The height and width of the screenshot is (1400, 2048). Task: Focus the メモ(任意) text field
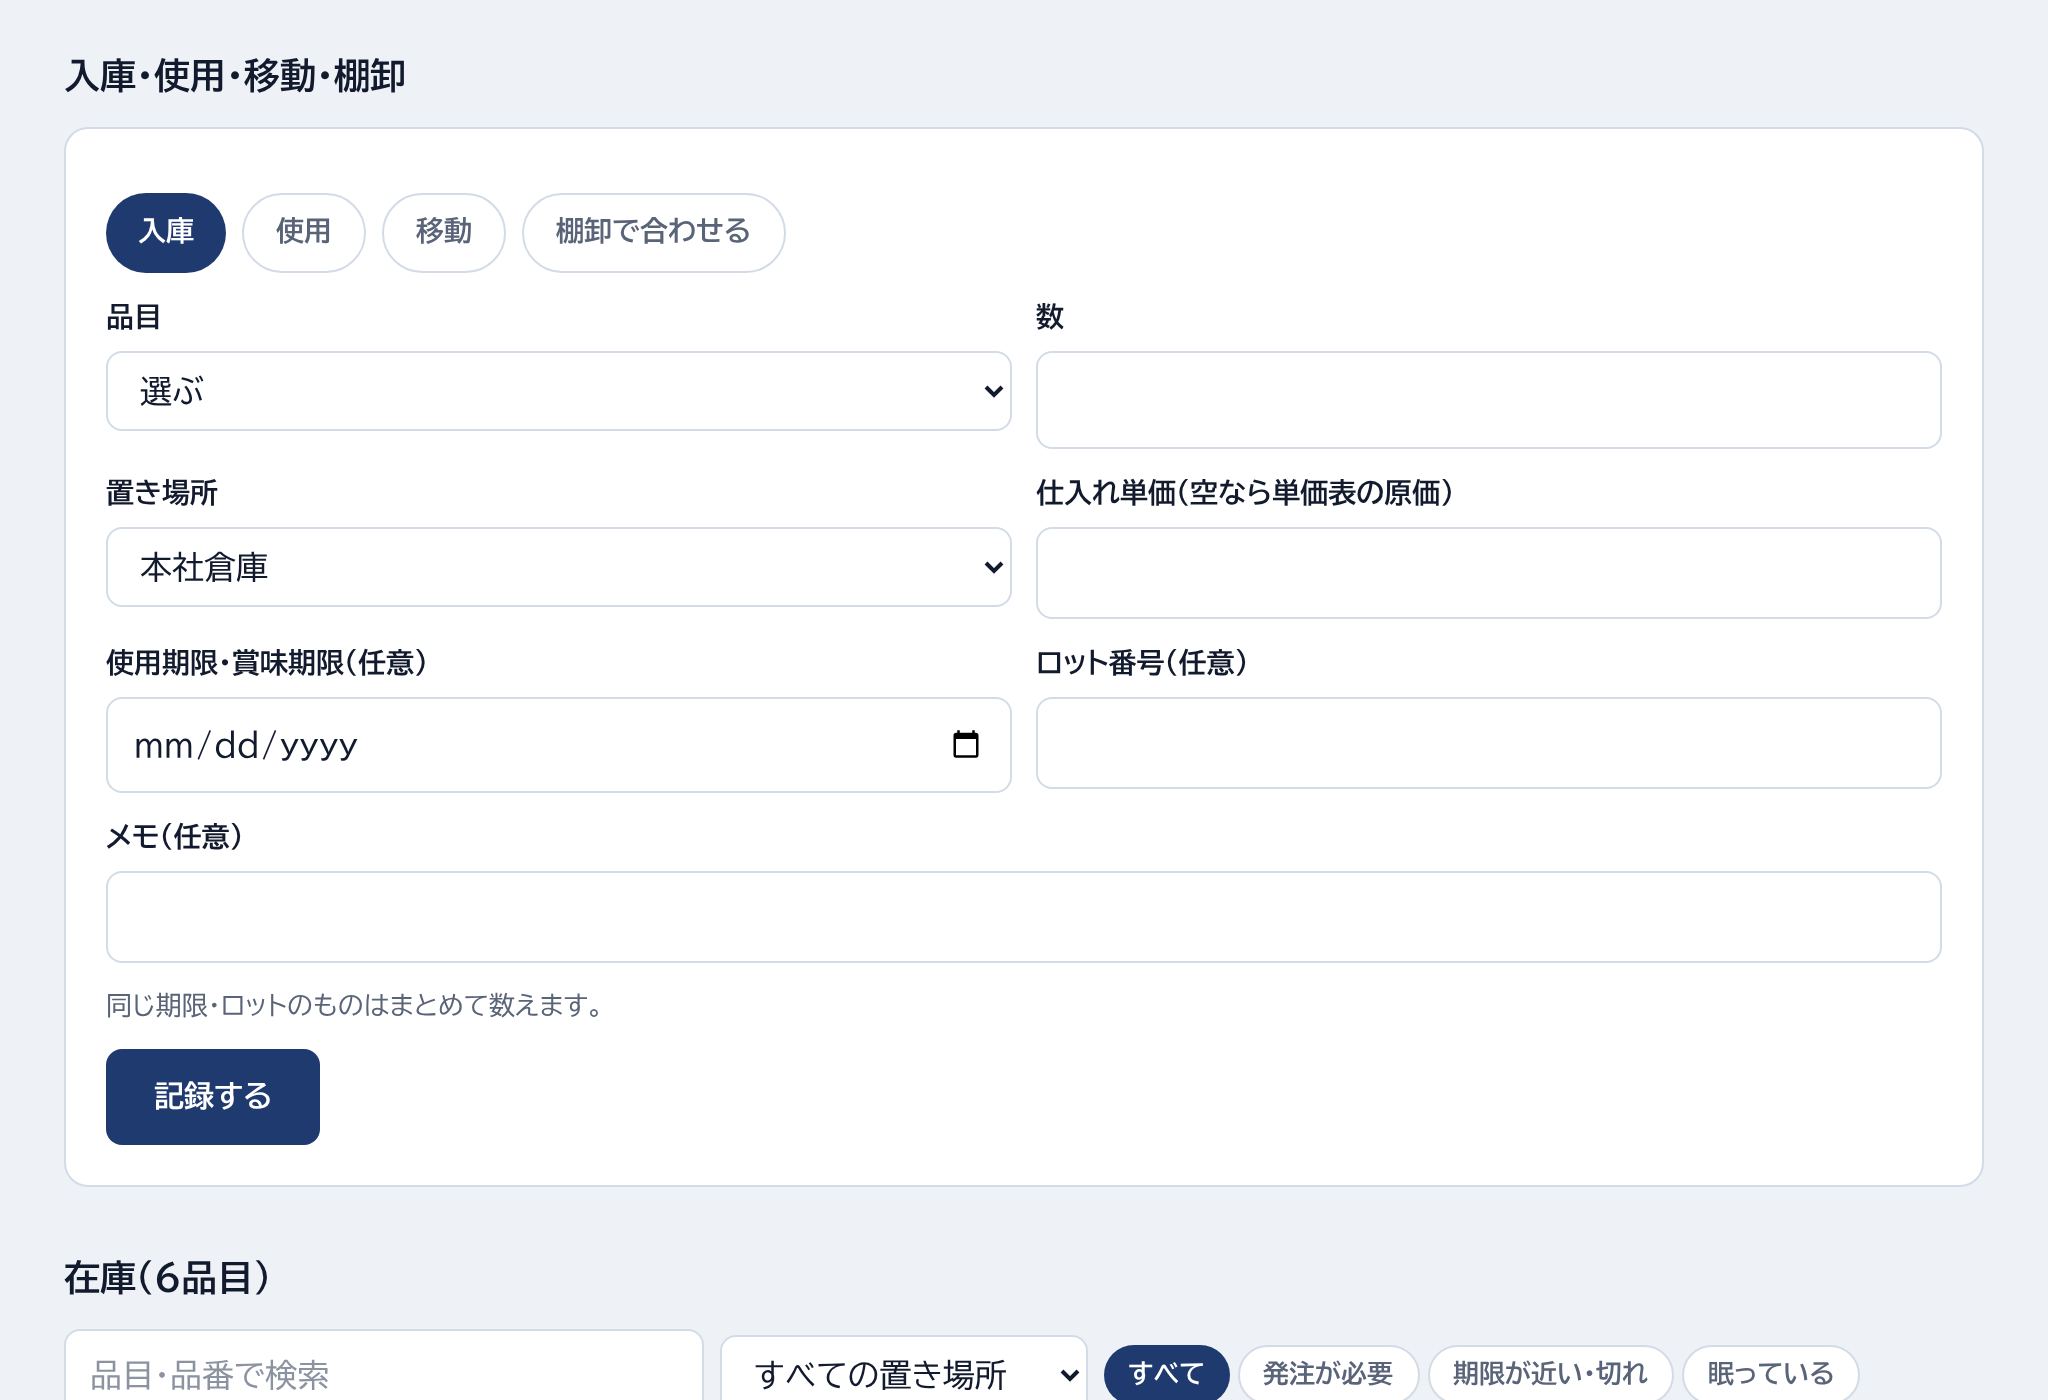[1023, 917]
